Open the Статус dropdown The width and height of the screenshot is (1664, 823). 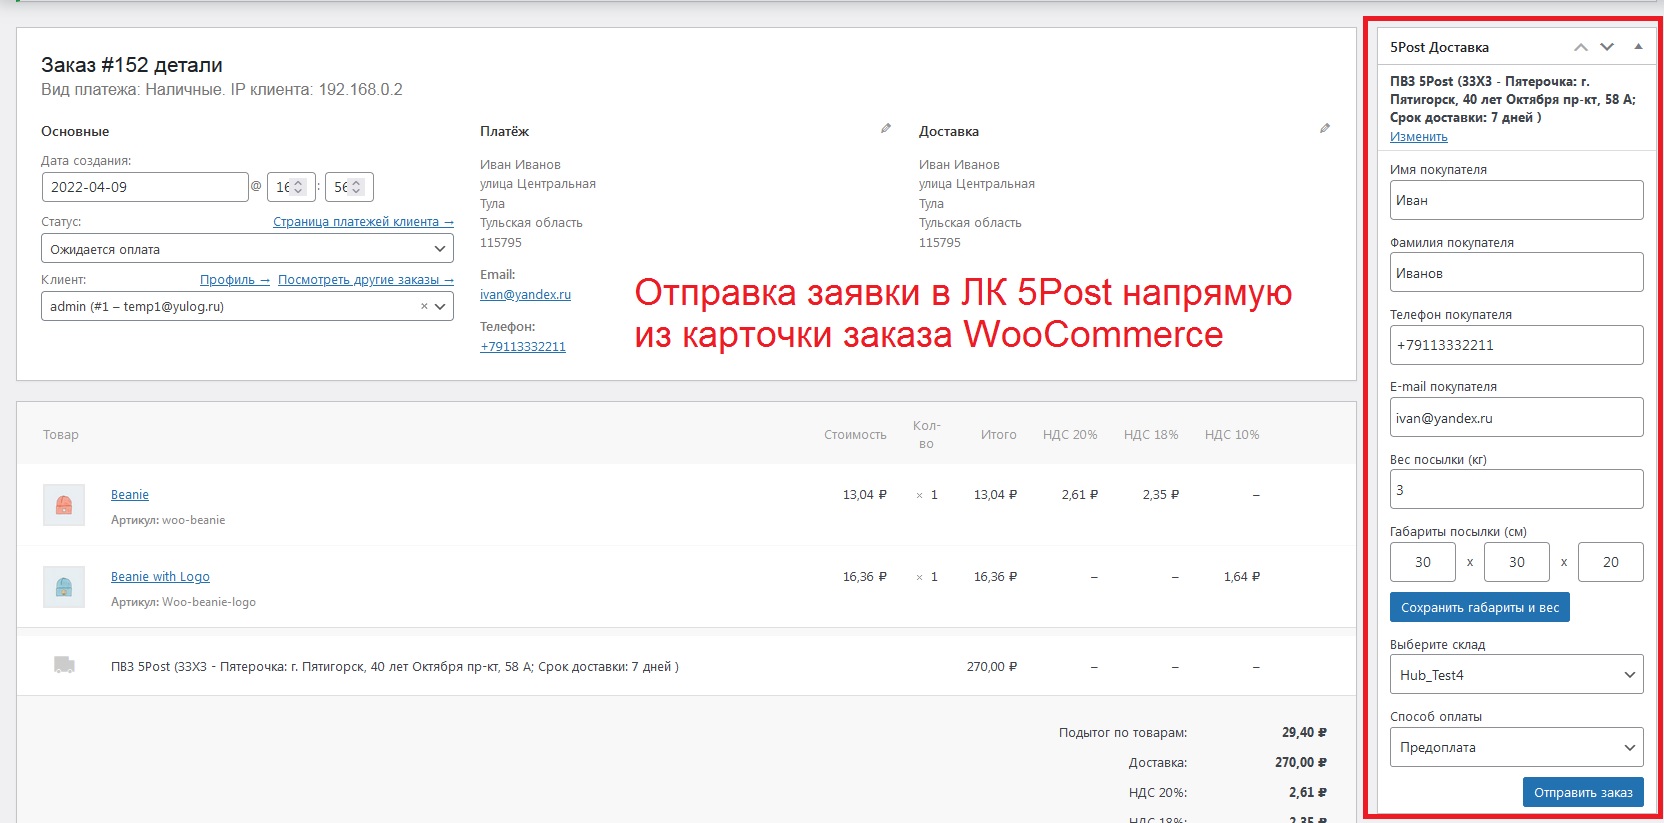tap(247, 249)
